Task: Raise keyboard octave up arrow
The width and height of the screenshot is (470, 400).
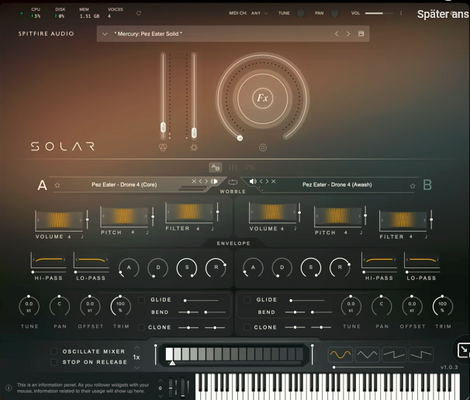Action: click(x=160, y=381)
